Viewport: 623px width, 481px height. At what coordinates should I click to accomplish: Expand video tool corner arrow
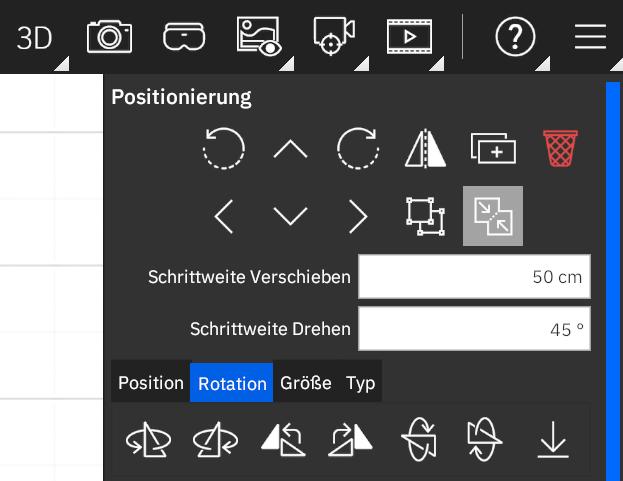[437, 64]
